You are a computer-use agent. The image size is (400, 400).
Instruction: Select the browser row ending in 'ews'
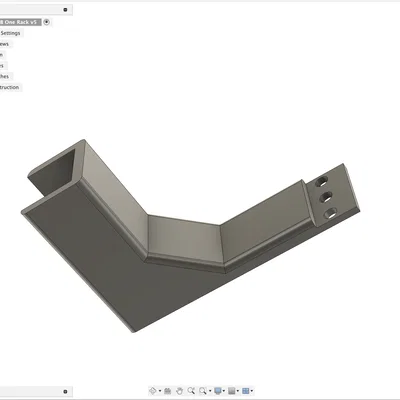click(5, 44)
